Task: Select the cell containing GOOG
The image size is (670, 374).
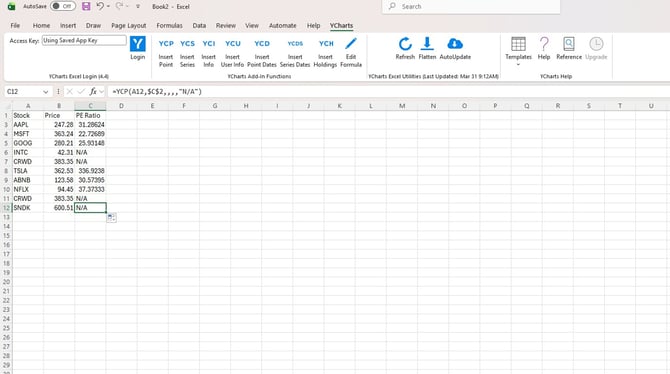Action: click(28, 143)
